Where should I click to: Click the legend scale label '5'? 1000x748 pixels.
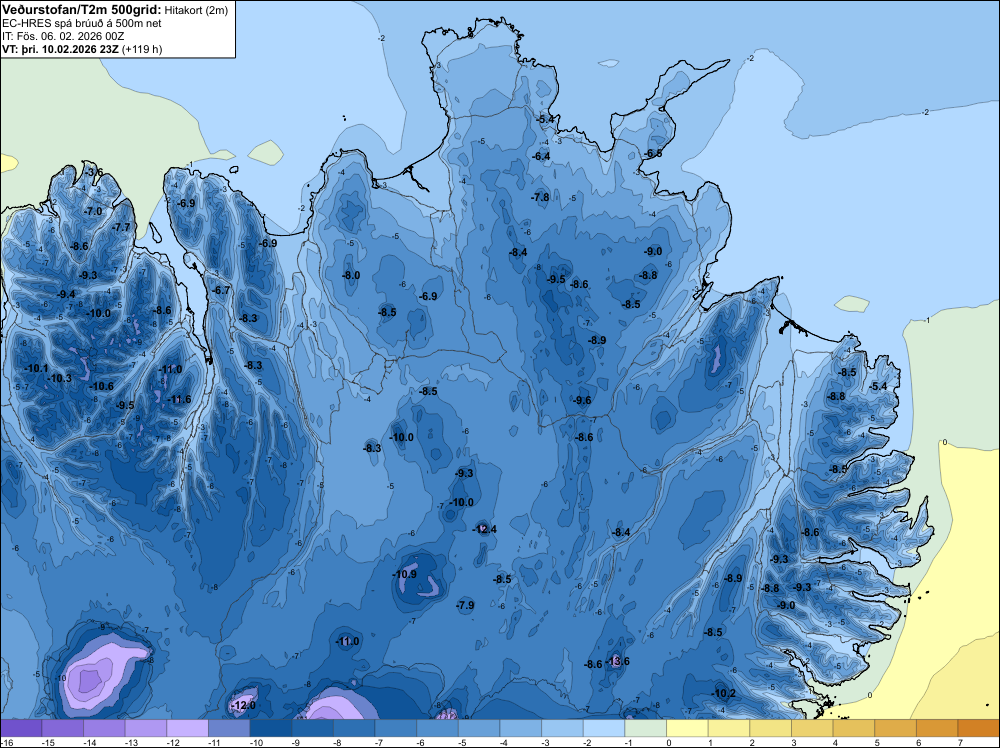877,743
